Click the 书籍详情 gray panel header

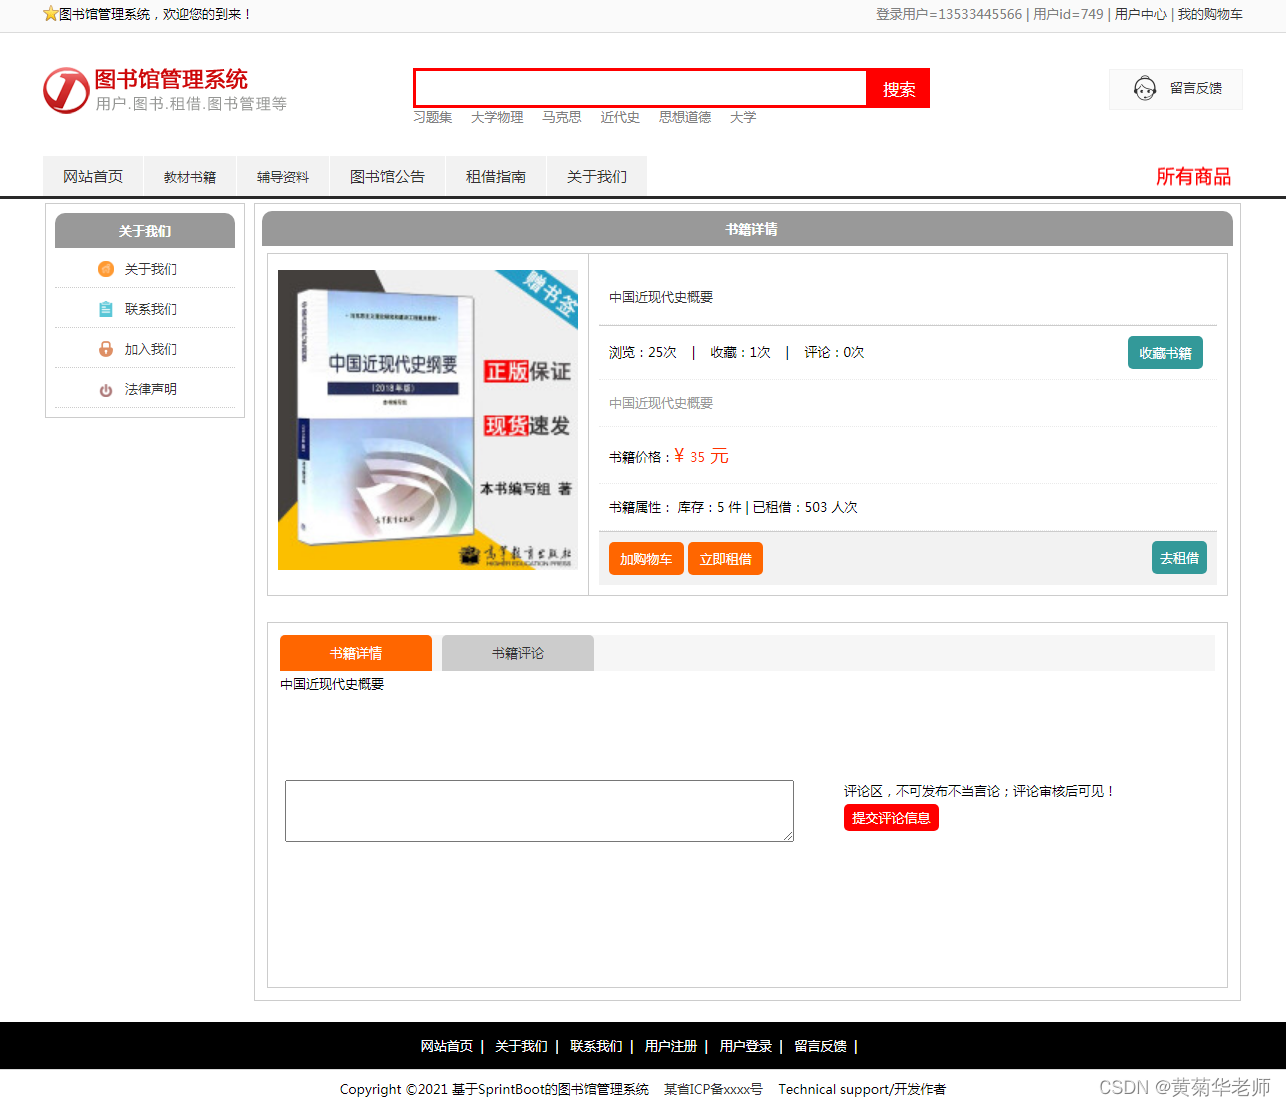(x=747, y=229)
